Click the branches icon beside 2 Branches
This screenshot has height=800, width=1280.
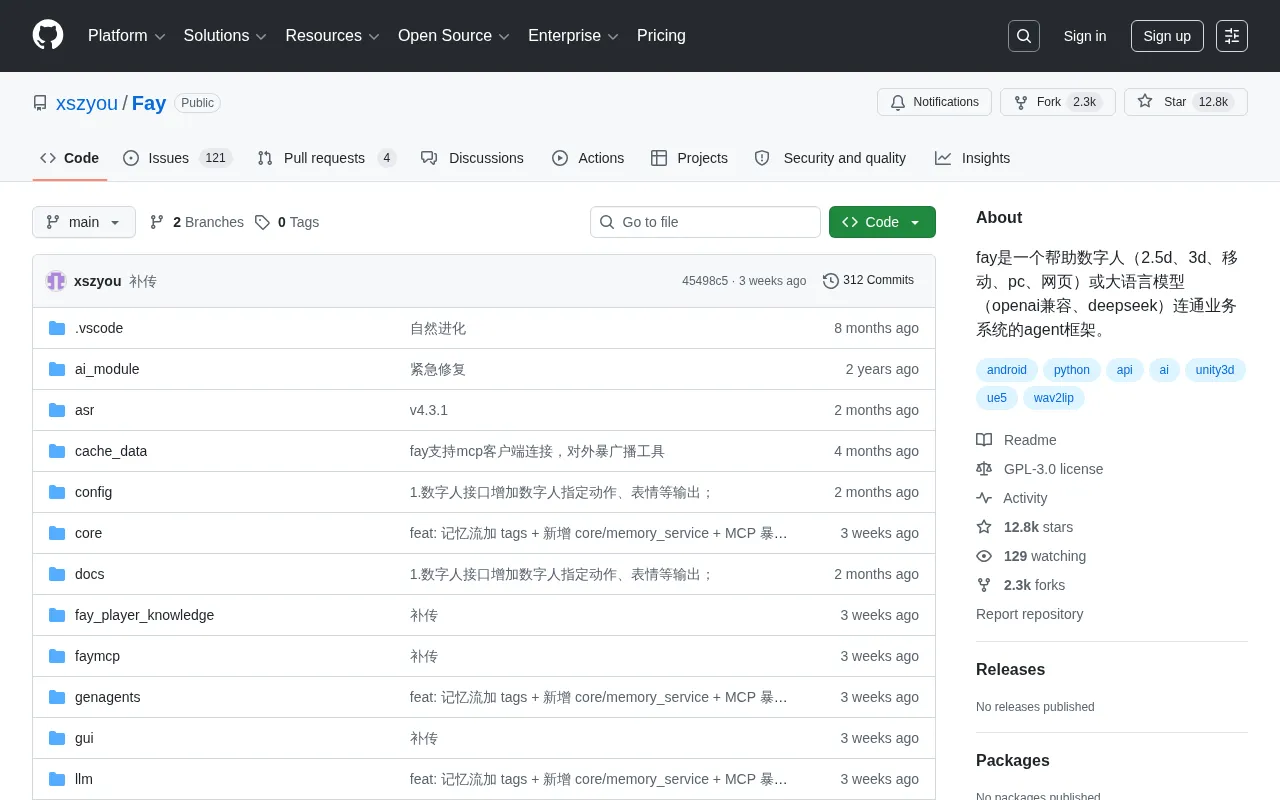157,222
